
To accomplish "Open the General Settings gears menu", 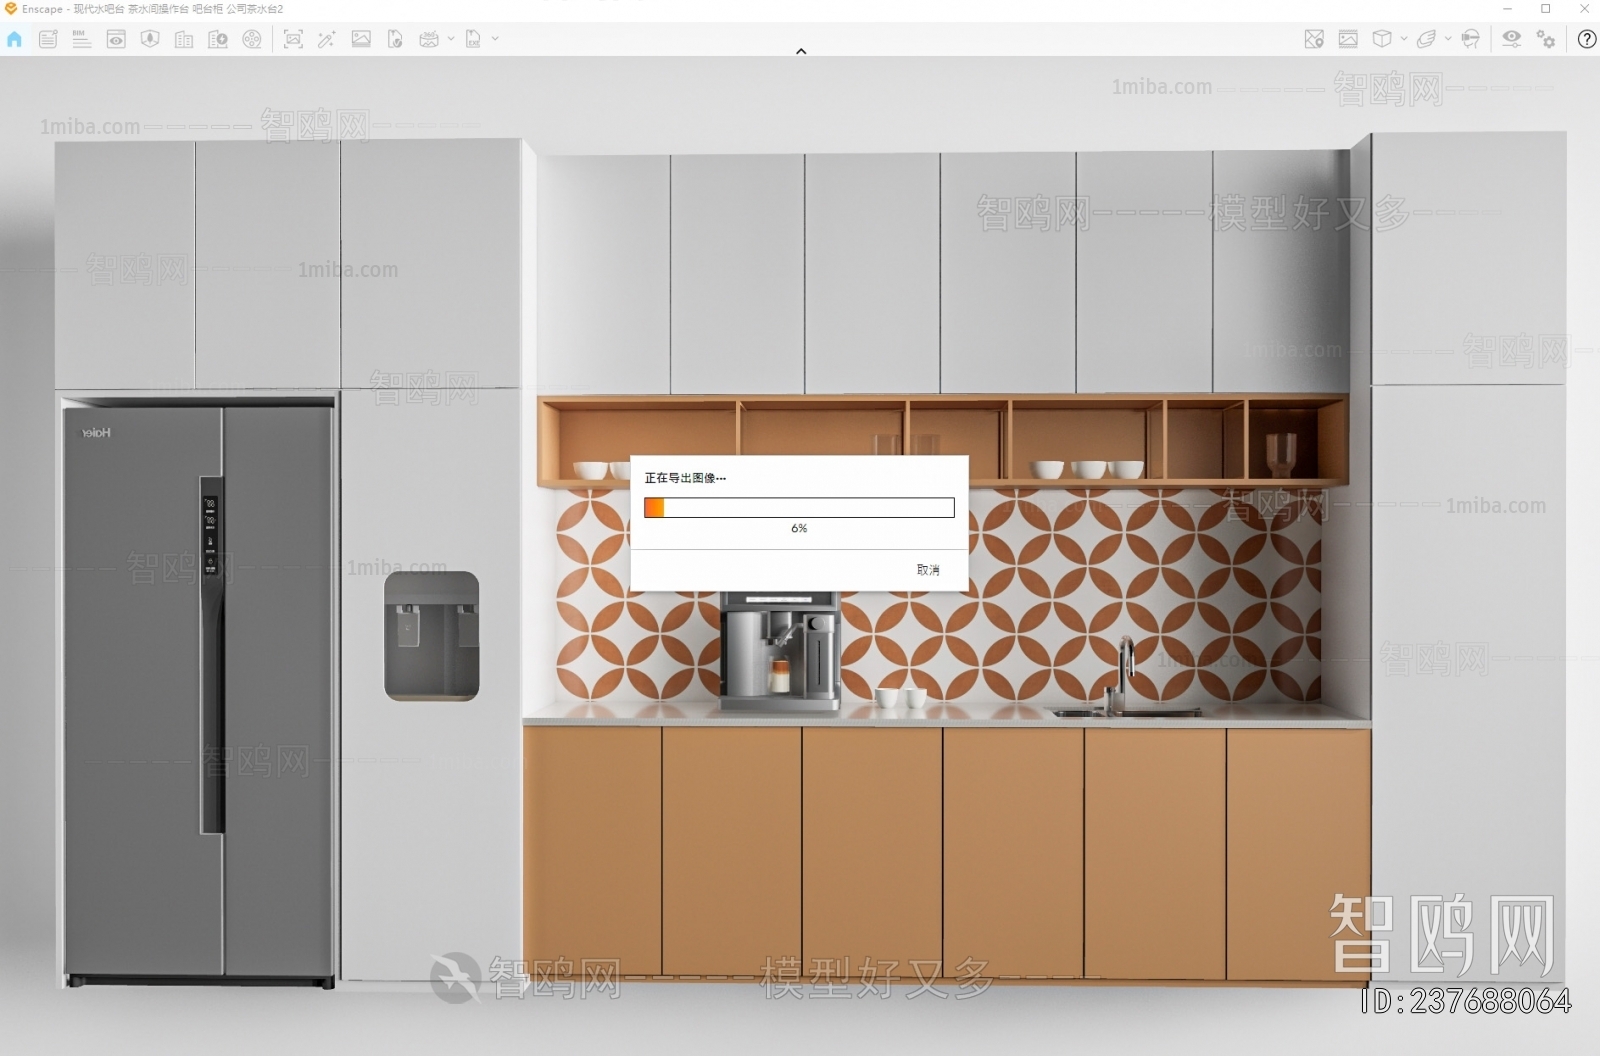I will pyautogui.click(x=1547, y=40).
